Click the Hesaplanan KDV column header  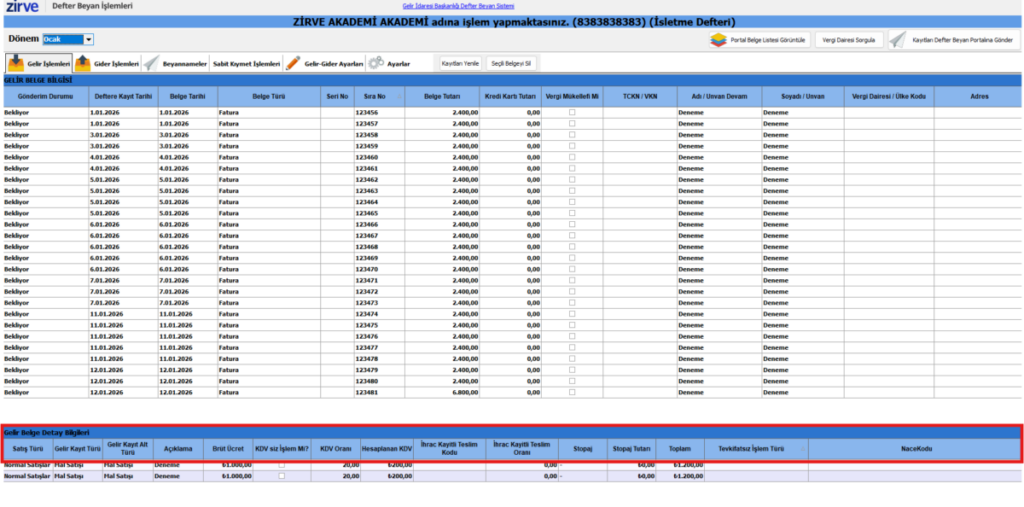point(387,449)
